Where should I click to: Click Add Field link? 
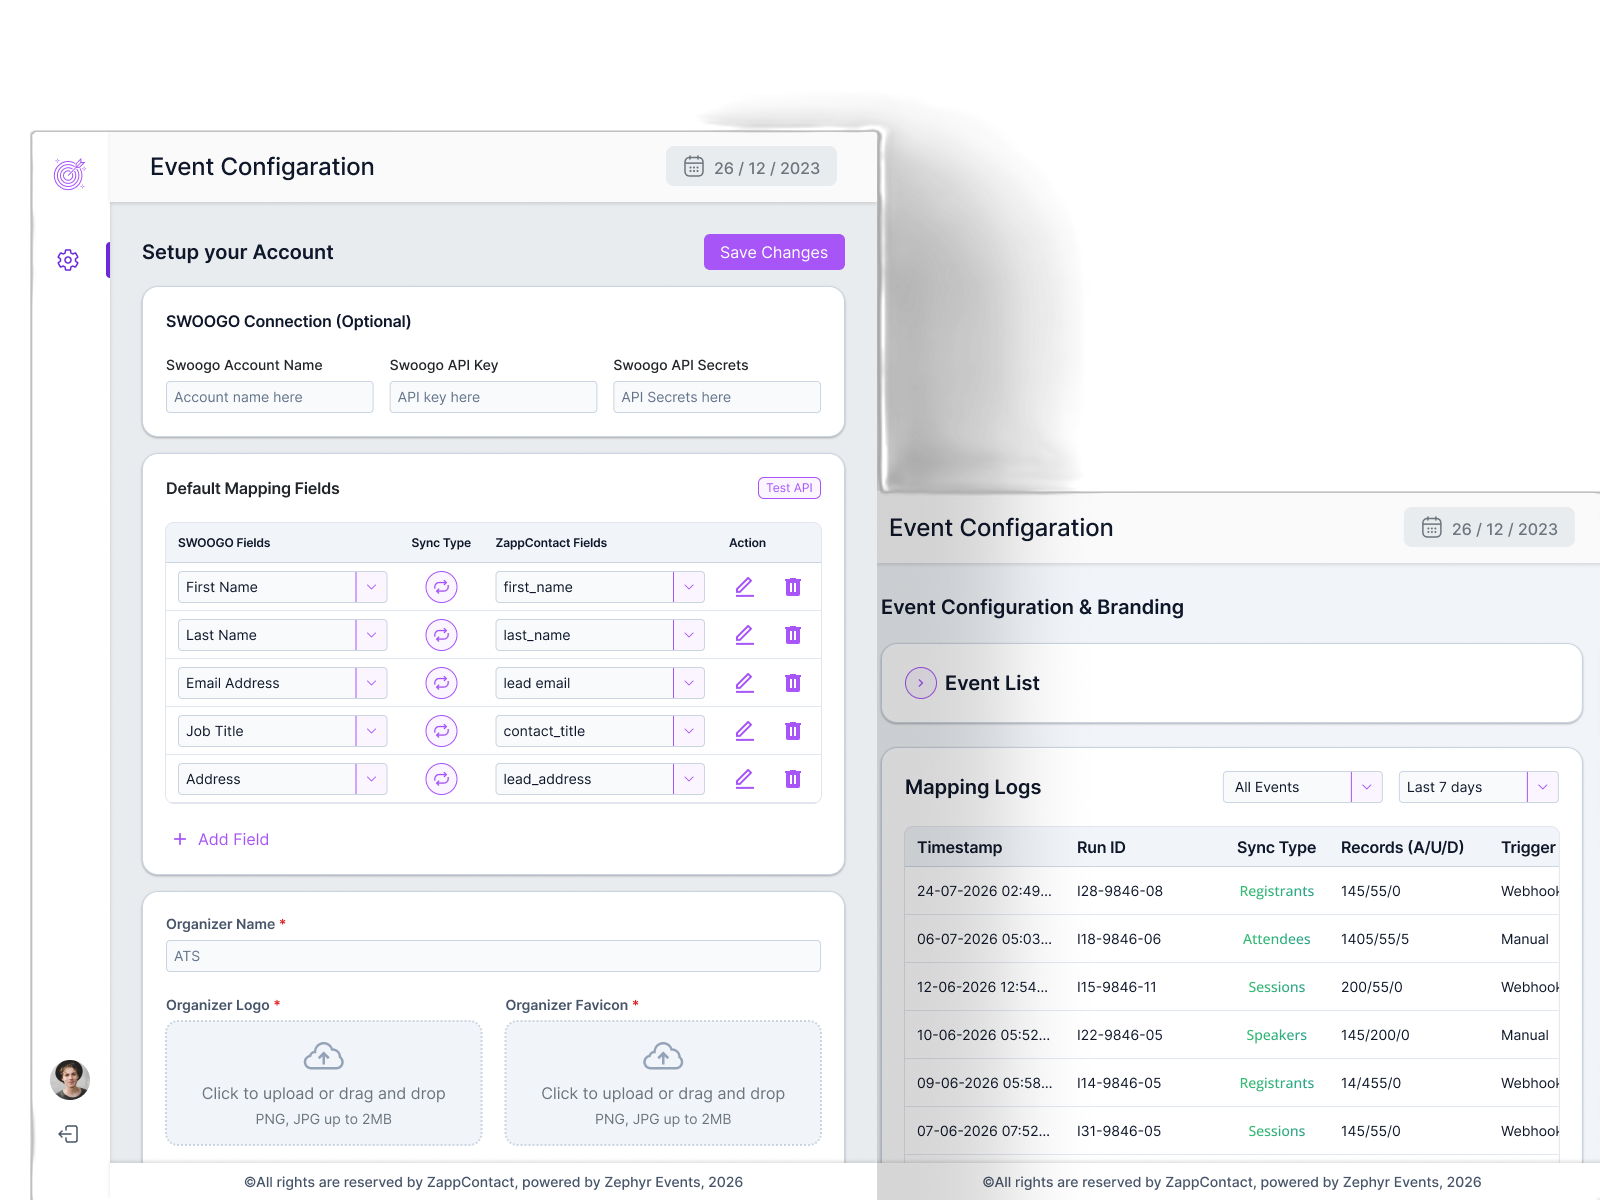pos(221,839)
